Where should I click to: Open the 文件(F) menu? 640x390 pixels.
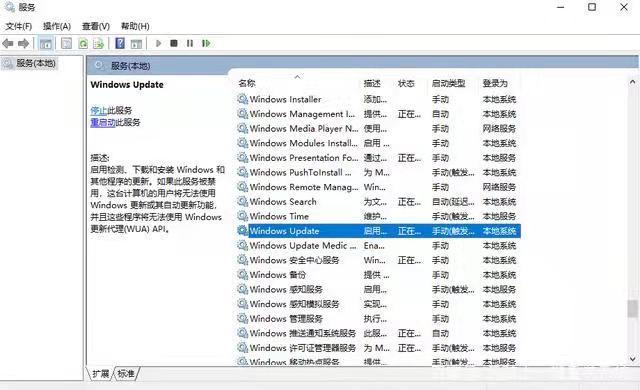click(18, 26)
